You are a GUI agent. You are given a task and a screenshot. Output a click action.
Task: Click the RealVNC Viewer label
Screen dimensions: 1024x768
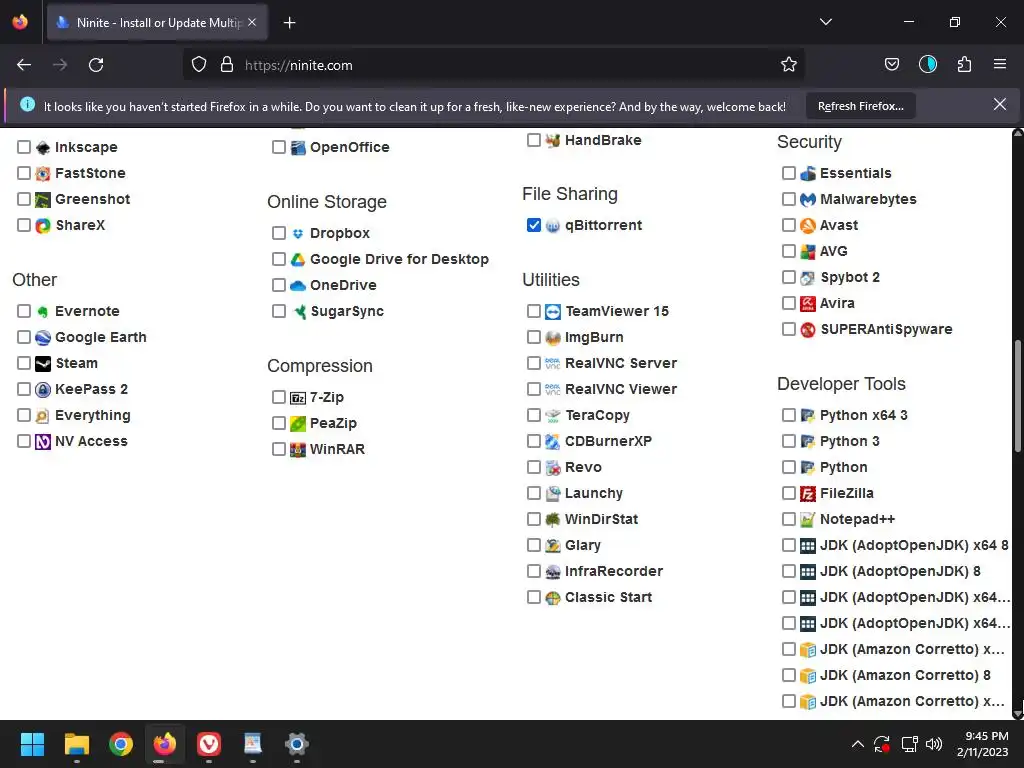click(x=620, y=389)
